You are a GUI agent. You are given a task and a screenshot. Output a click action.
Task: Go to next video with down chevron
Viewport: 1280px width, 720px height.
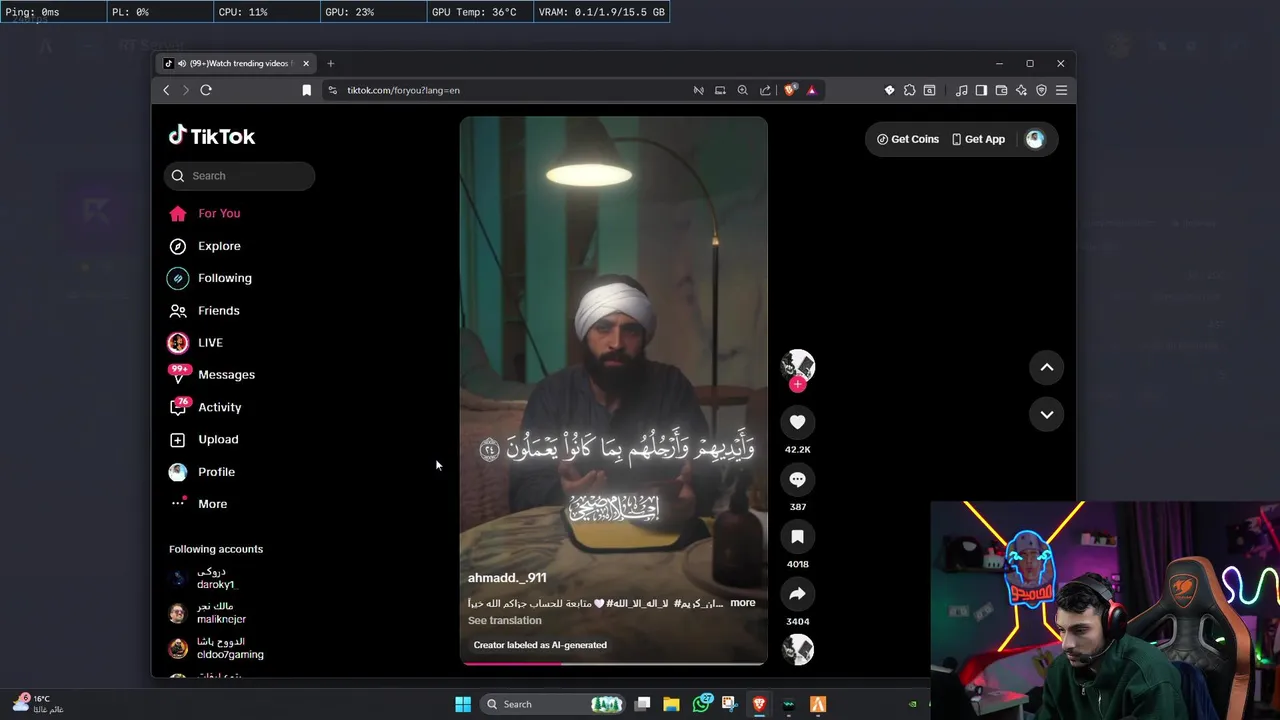tap(1046, 414)
